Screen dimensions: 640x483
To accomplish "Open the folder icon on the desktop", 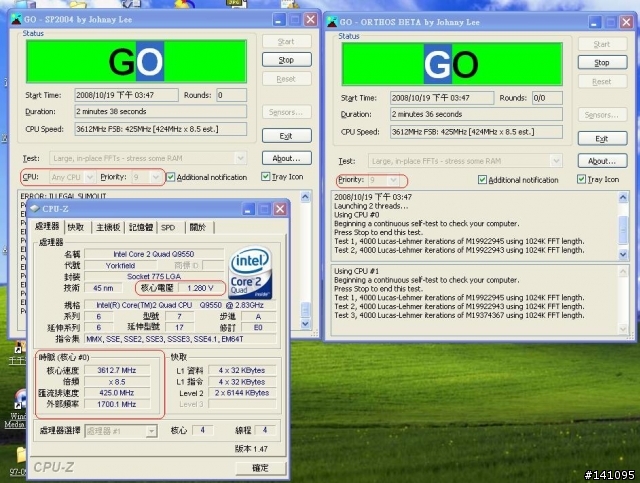I will 20,455.
